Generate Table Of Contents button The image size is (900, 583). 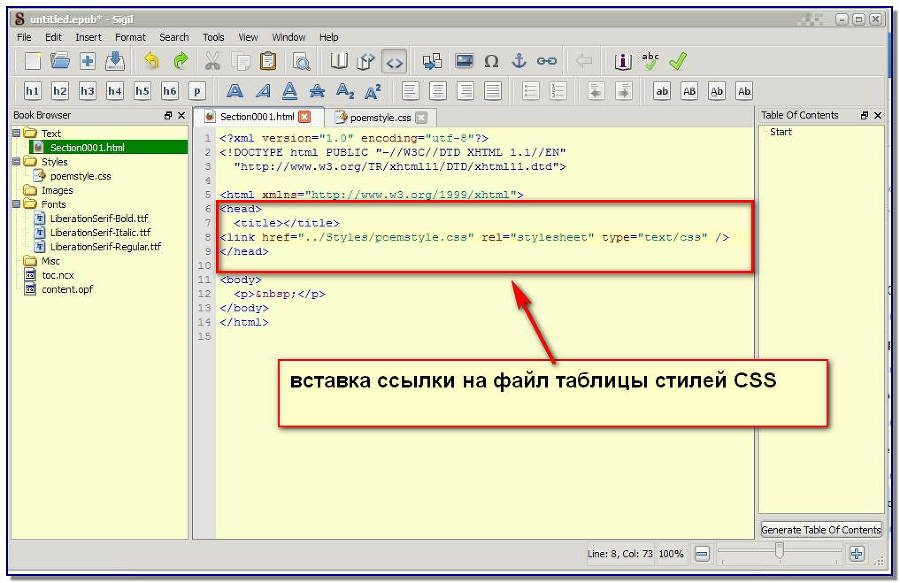821,530
